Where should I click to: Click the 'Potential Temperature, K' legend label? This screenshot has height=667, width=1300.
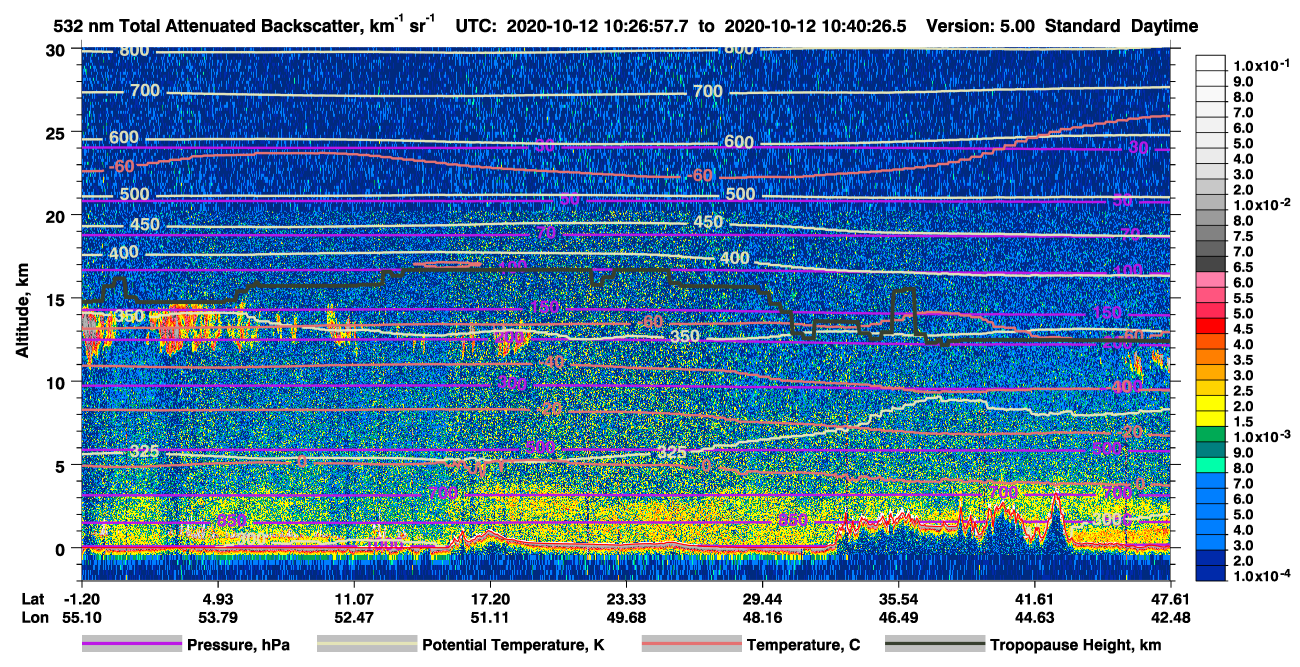pos(512,645)
